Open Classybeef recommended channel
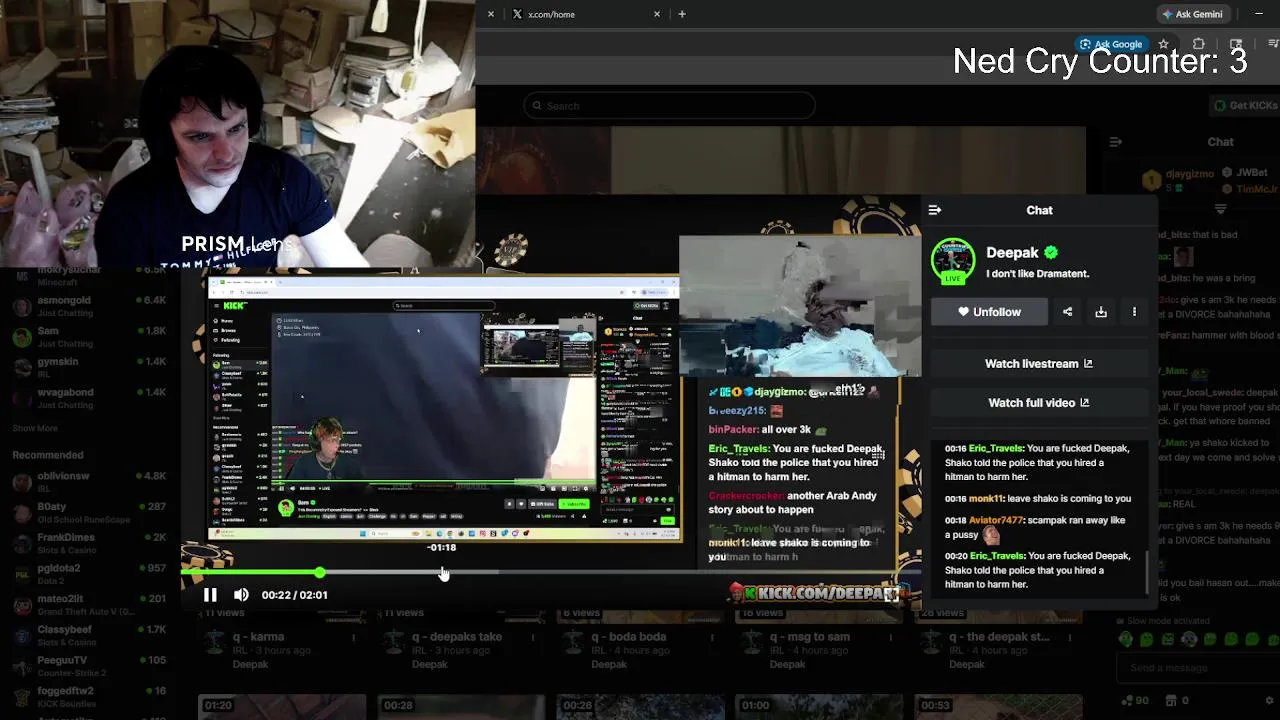This screenshot has height=720, width=1280. point(89,635)
